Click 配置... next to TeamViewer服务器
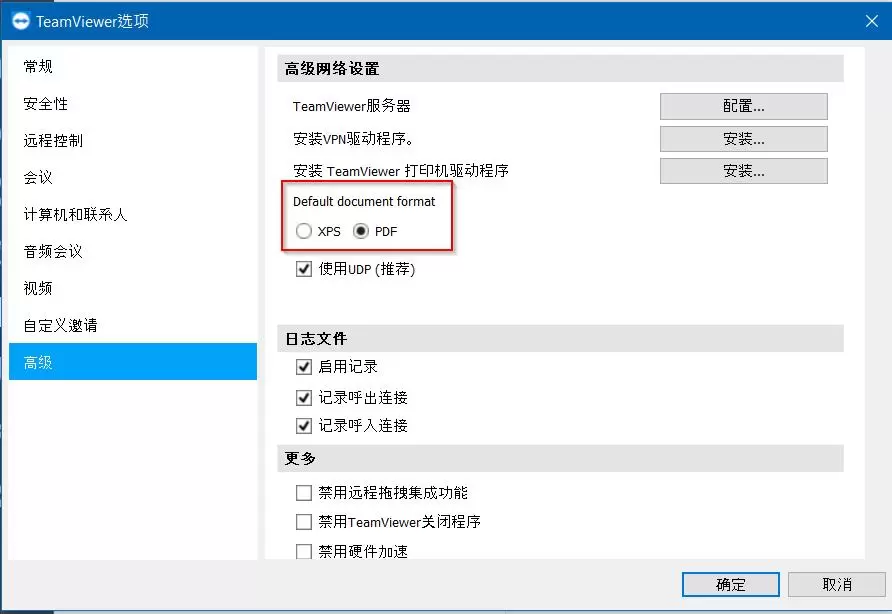The image size is (892, 614). click(743, 106)
